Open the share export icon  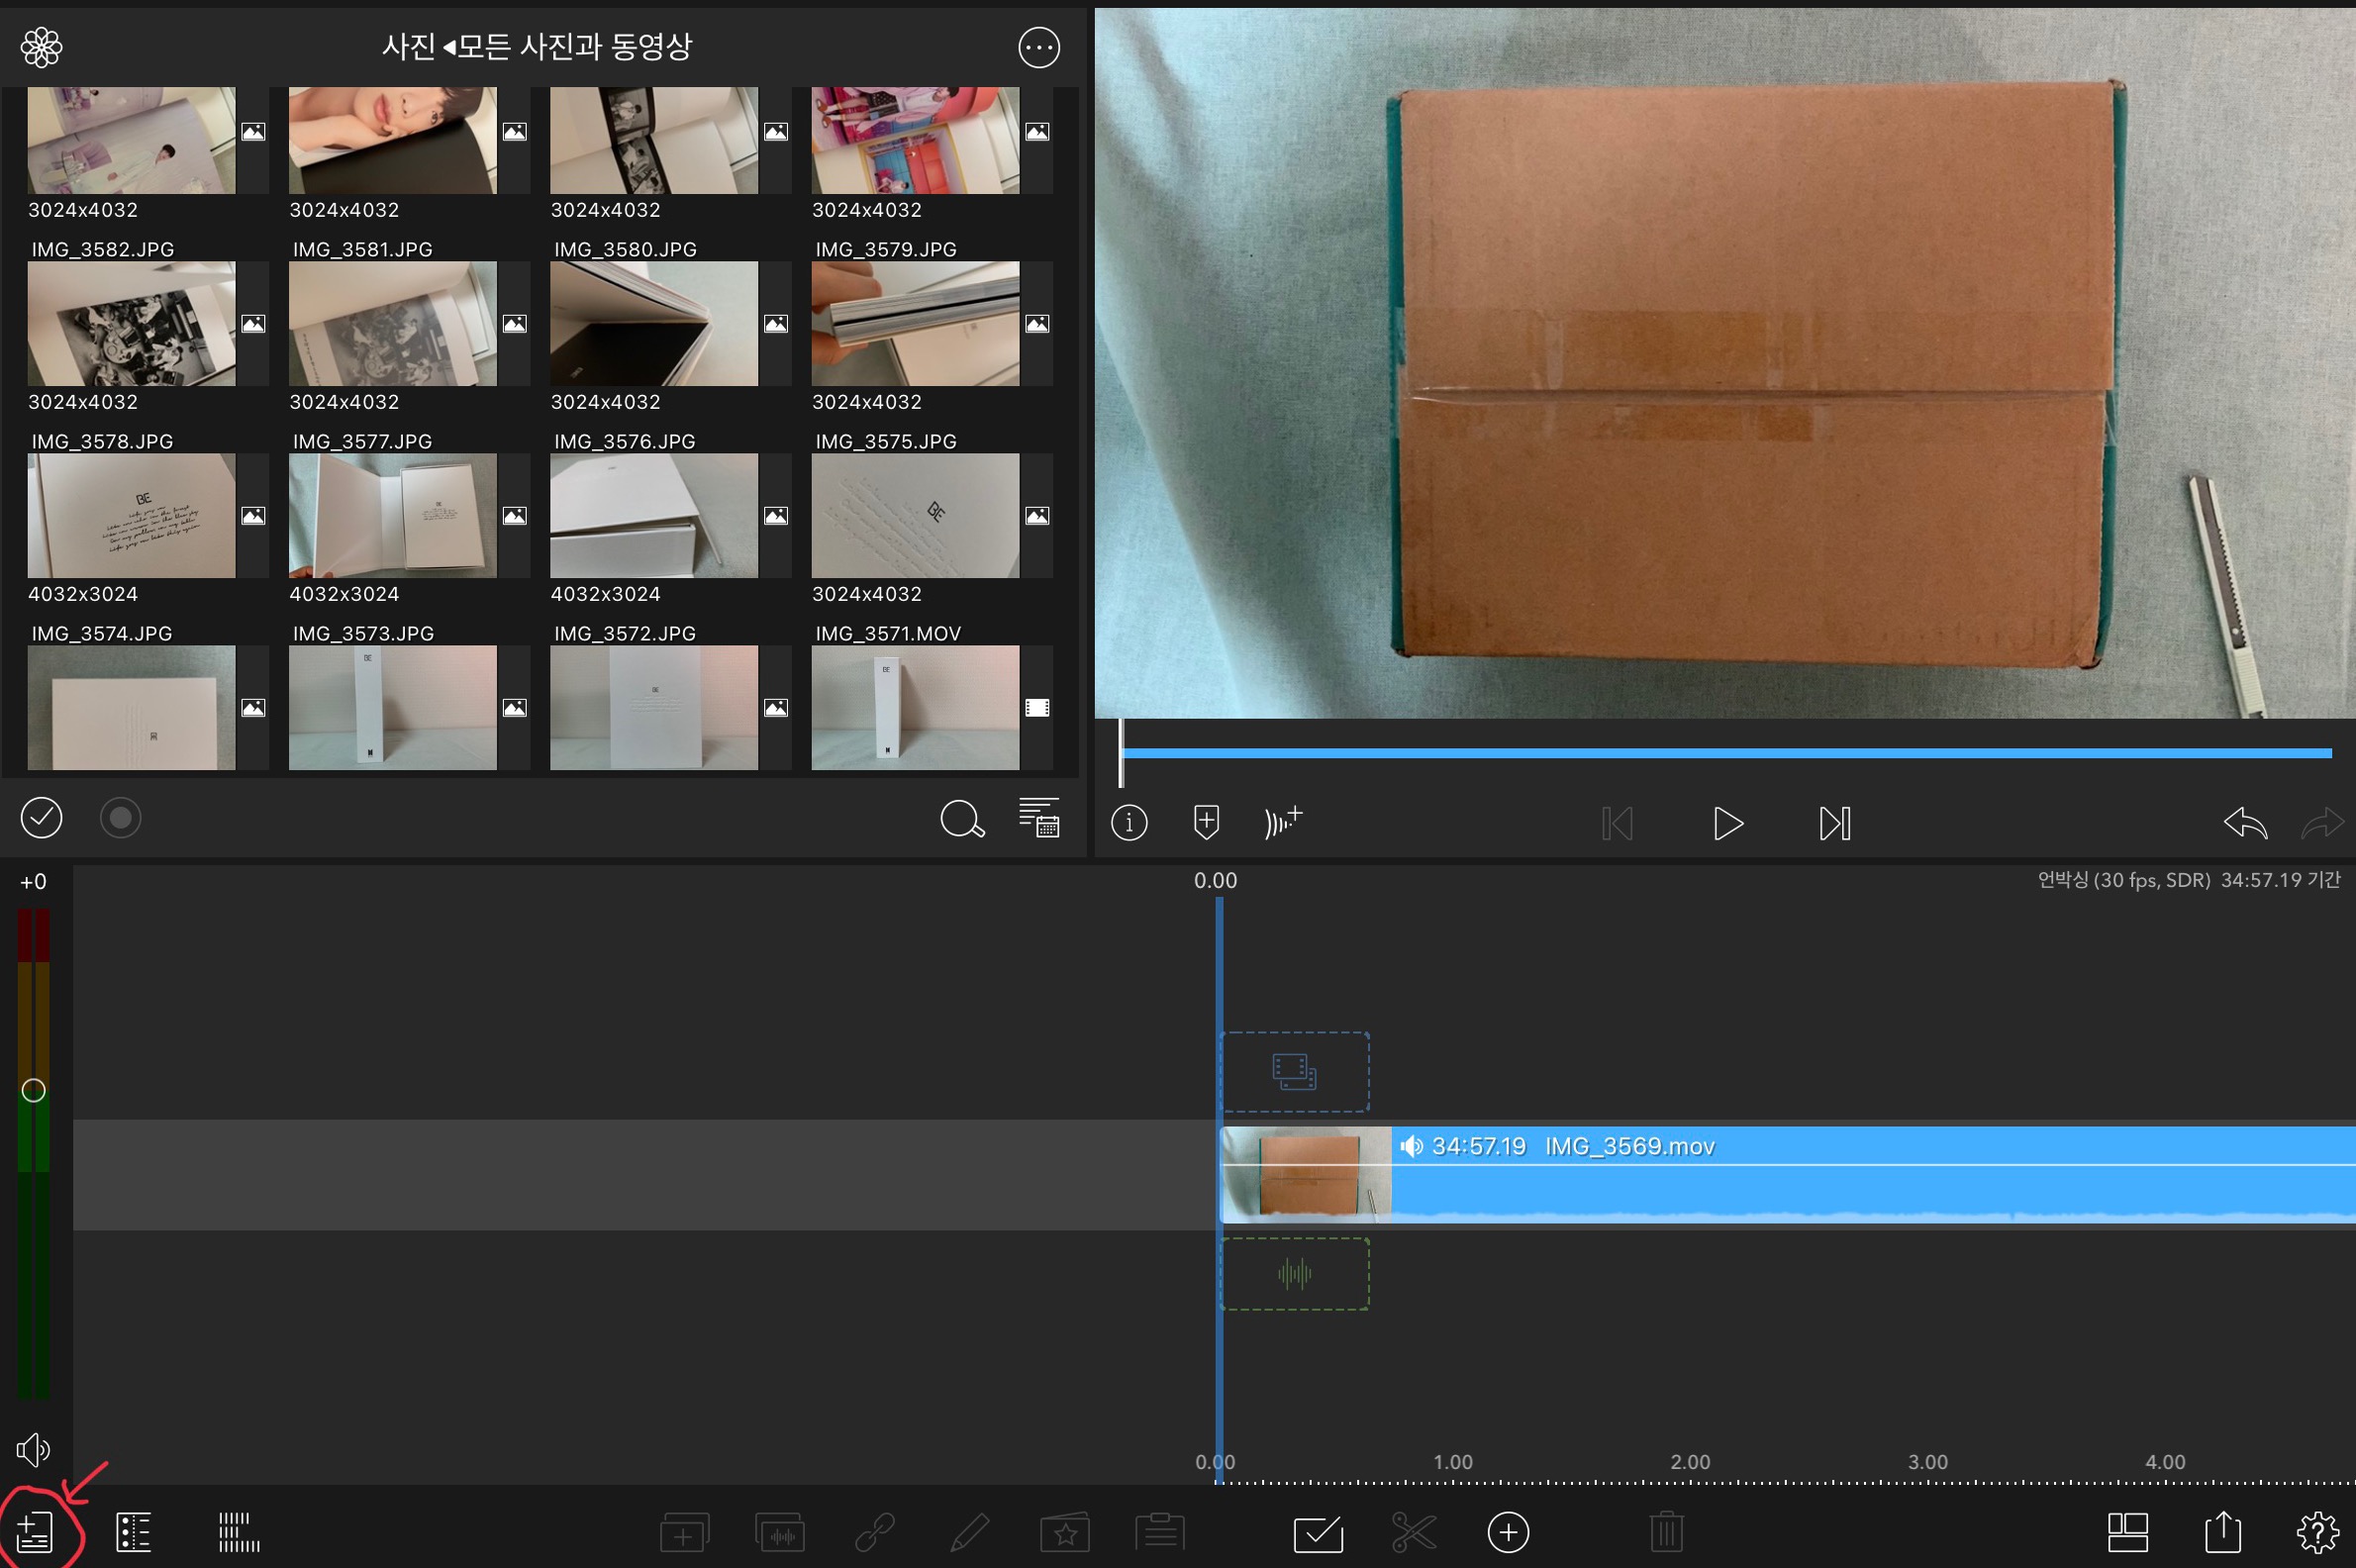2222,1532
